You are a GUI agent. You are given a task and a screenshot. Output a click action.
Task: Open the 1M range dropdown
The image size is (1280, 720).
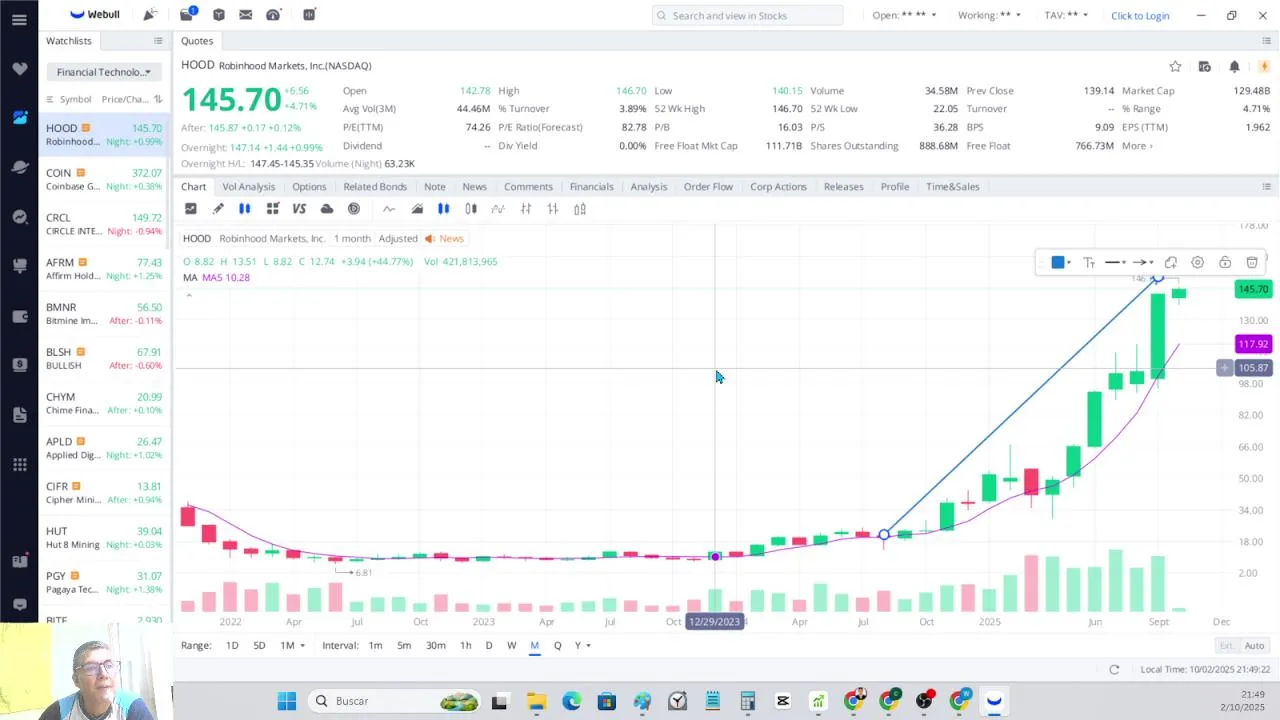[x=292, y=645]
